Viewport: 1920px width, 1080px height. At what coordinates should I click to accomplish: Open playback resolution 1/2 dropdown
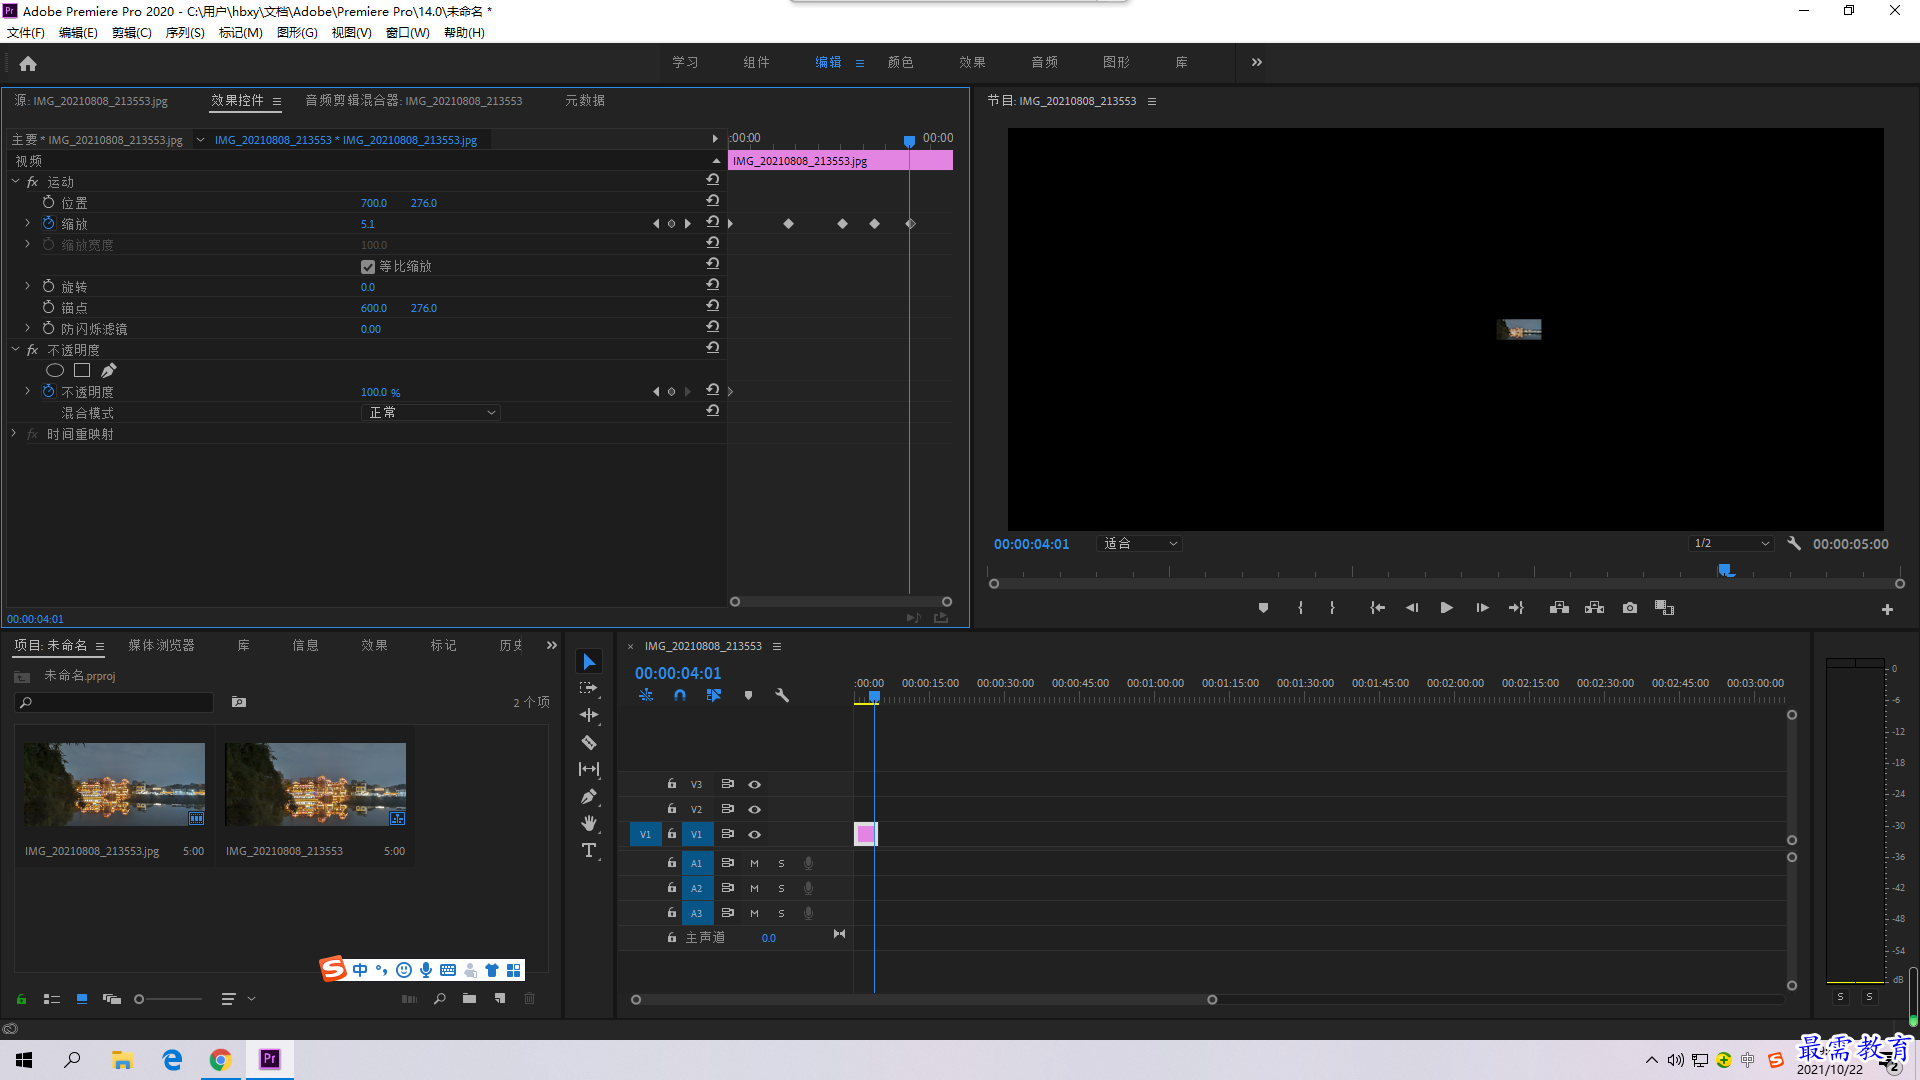click(x=1731, y=544)
